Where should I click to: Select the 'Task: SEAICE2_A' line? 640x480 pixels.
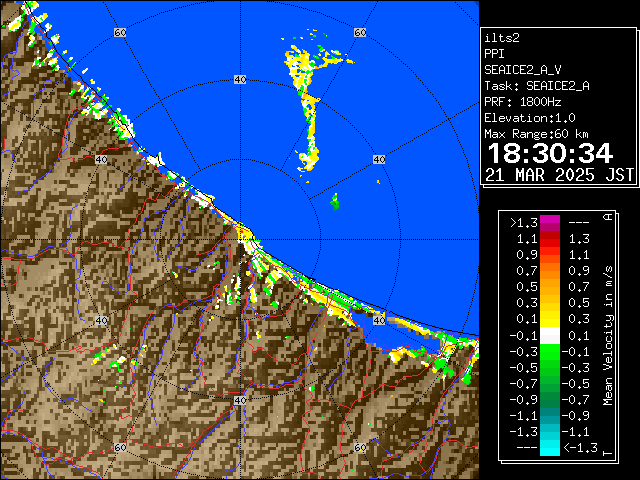[537, 86]
